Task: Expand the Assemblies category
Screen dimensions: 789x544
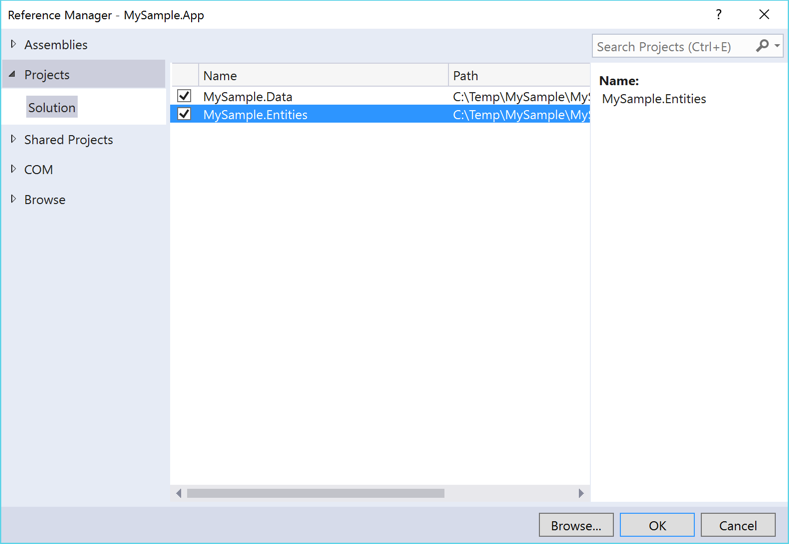Action: [x=13, y=45]
